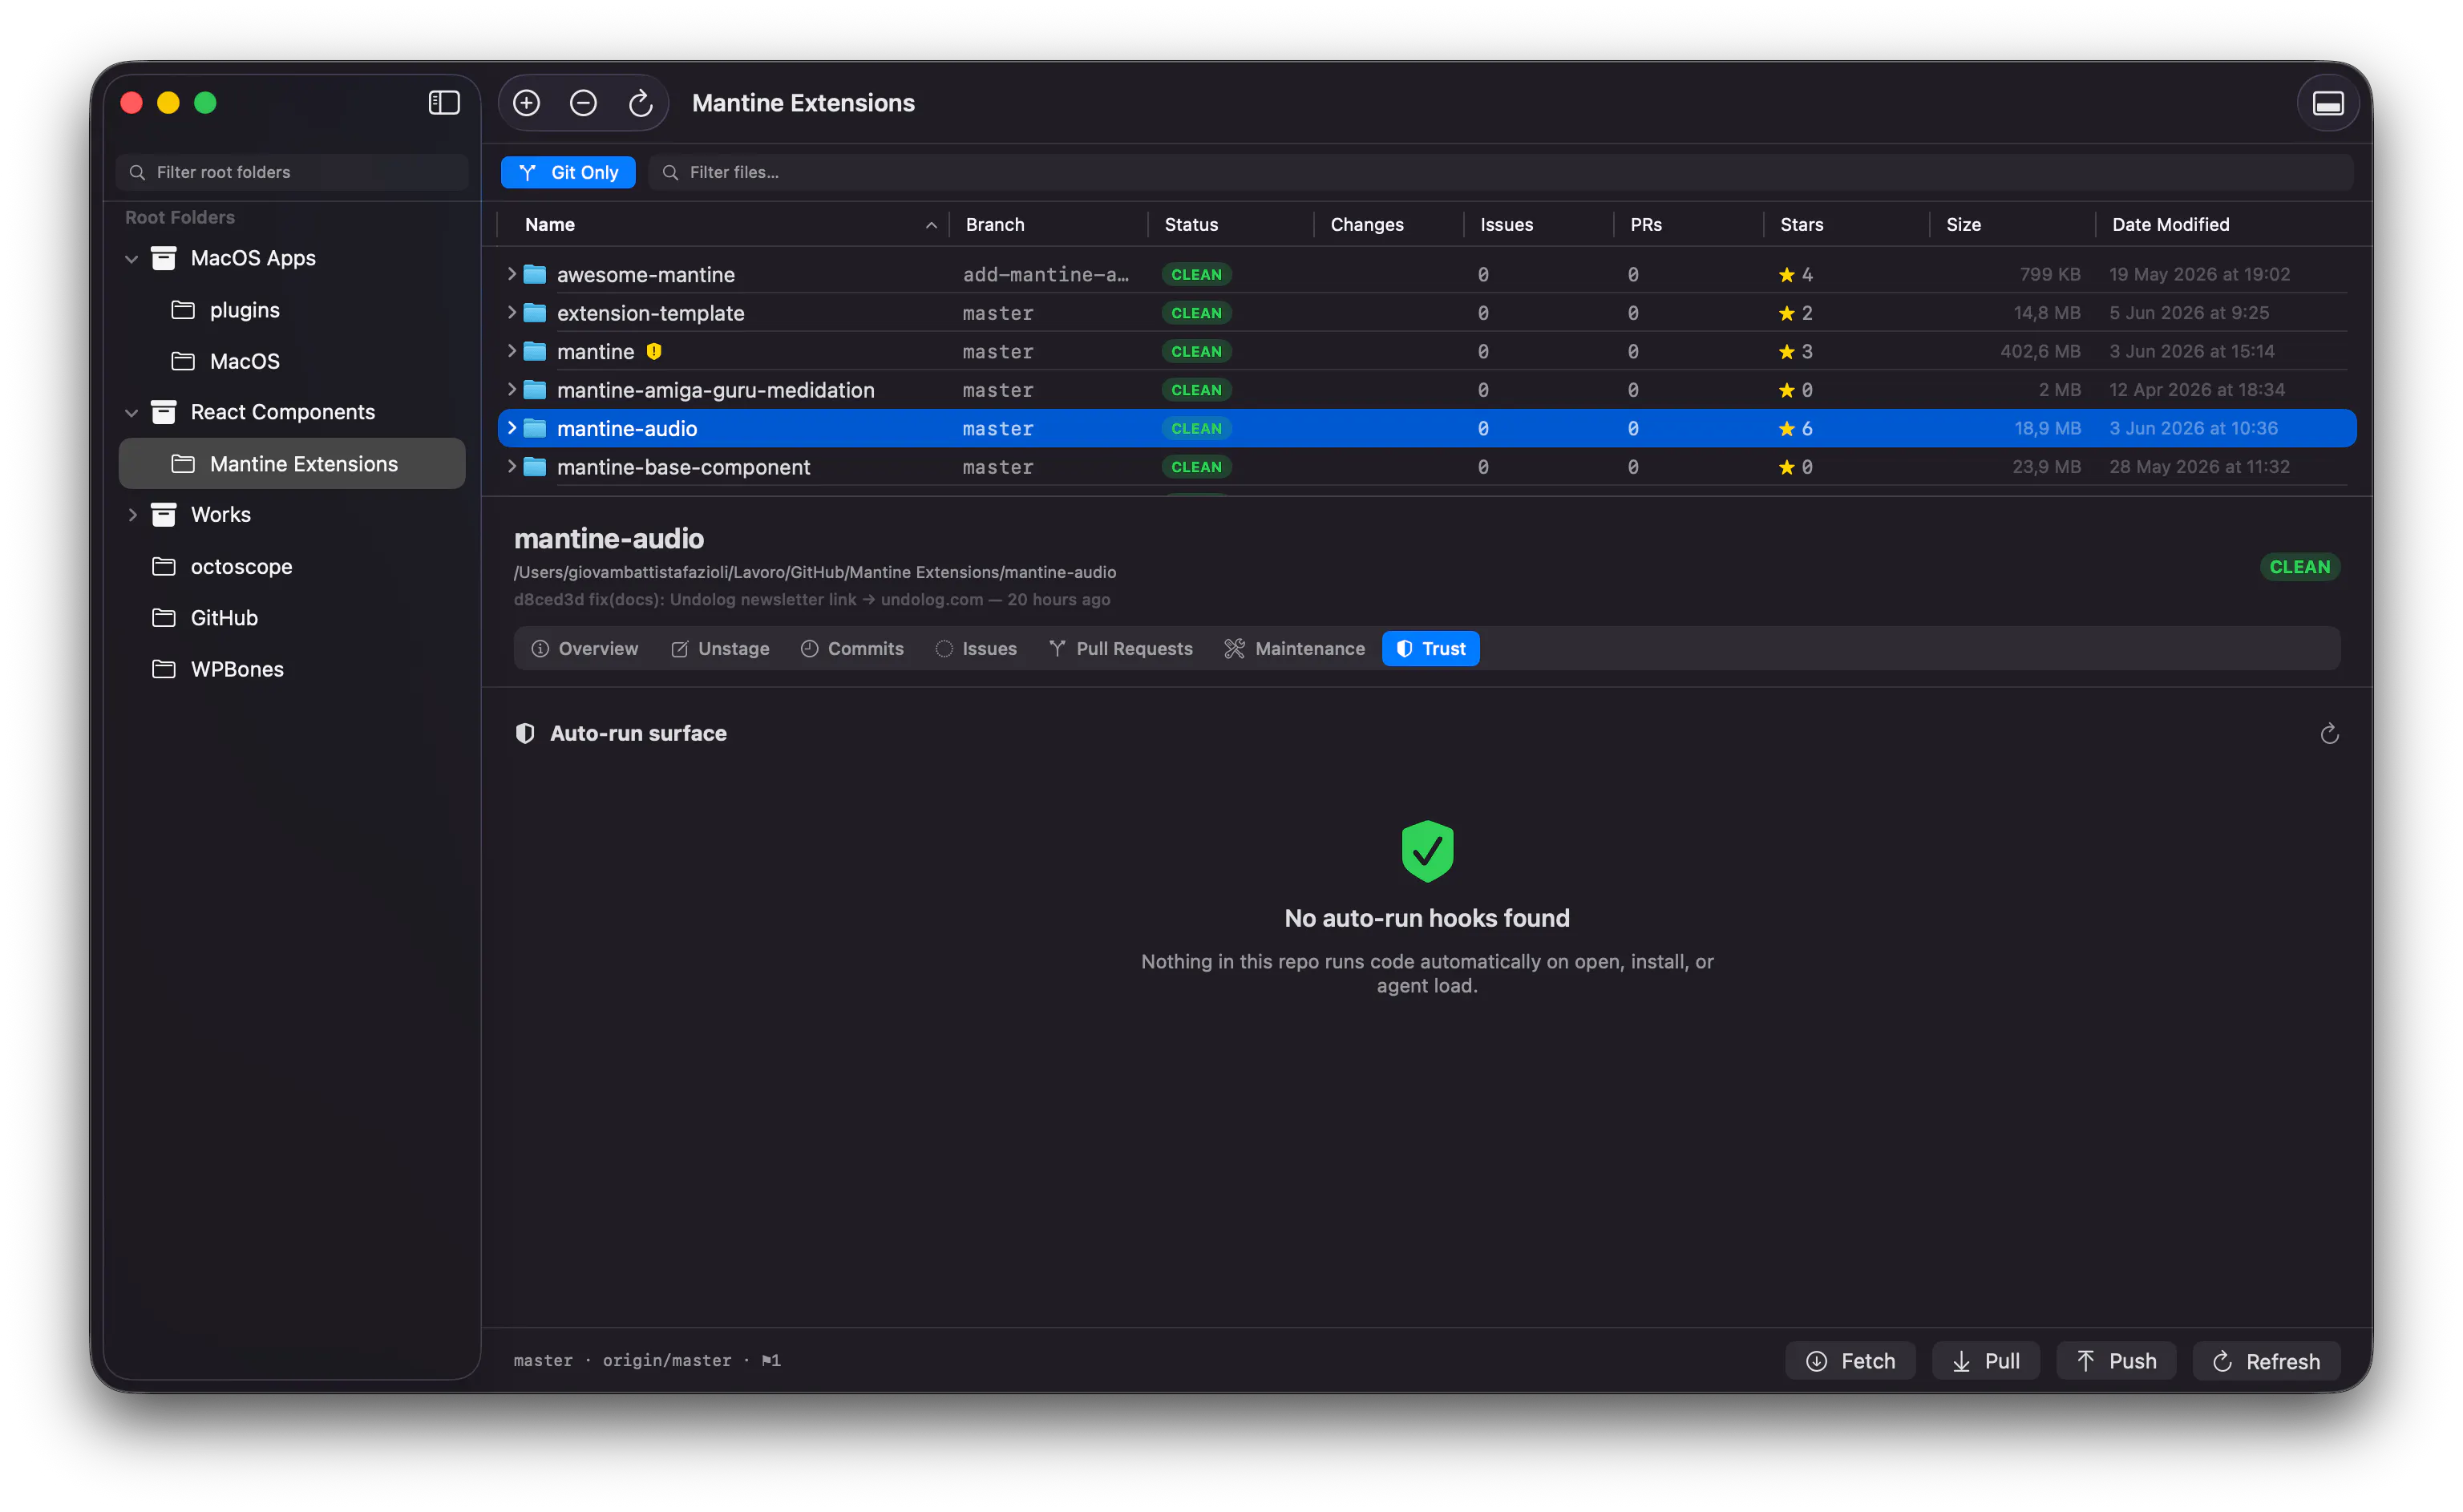Click the mantine-audio repository path text

coord(814,572)
